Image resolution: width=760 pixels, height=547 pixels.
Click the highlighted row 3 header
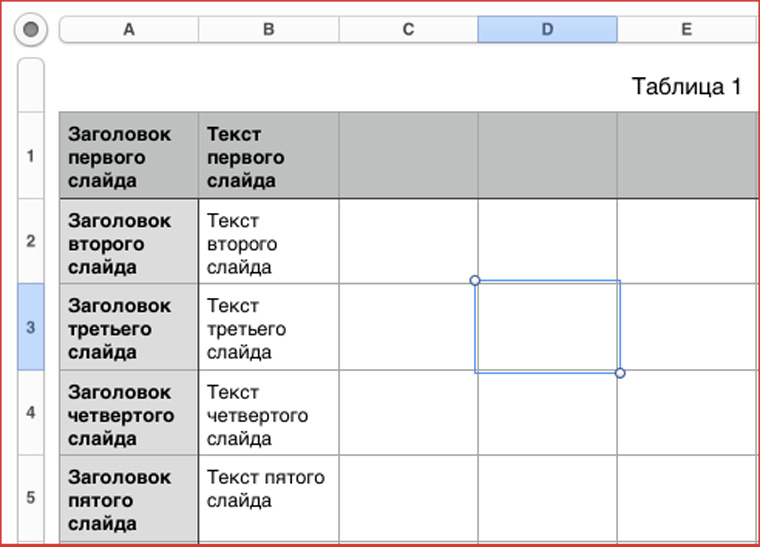(31, 327)
